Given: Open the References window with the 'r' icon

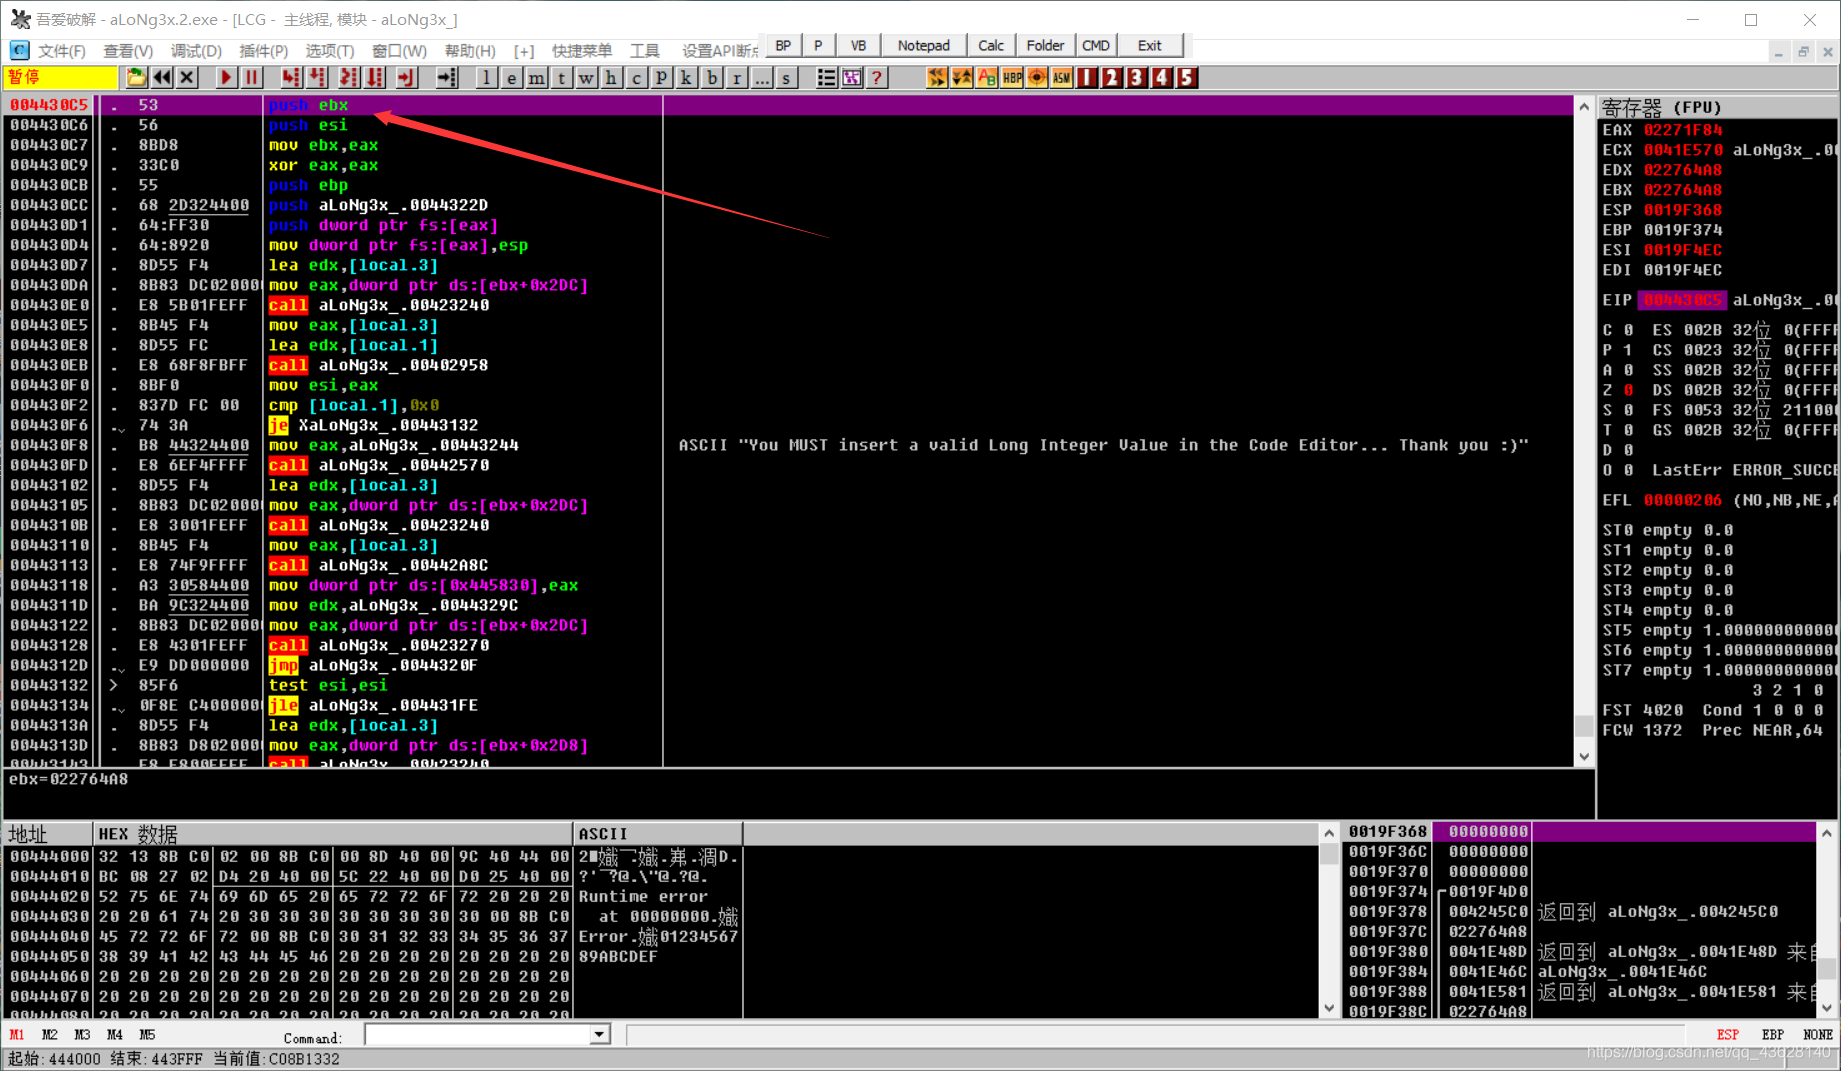Looking at the screenshot, I should coord(737,77).
